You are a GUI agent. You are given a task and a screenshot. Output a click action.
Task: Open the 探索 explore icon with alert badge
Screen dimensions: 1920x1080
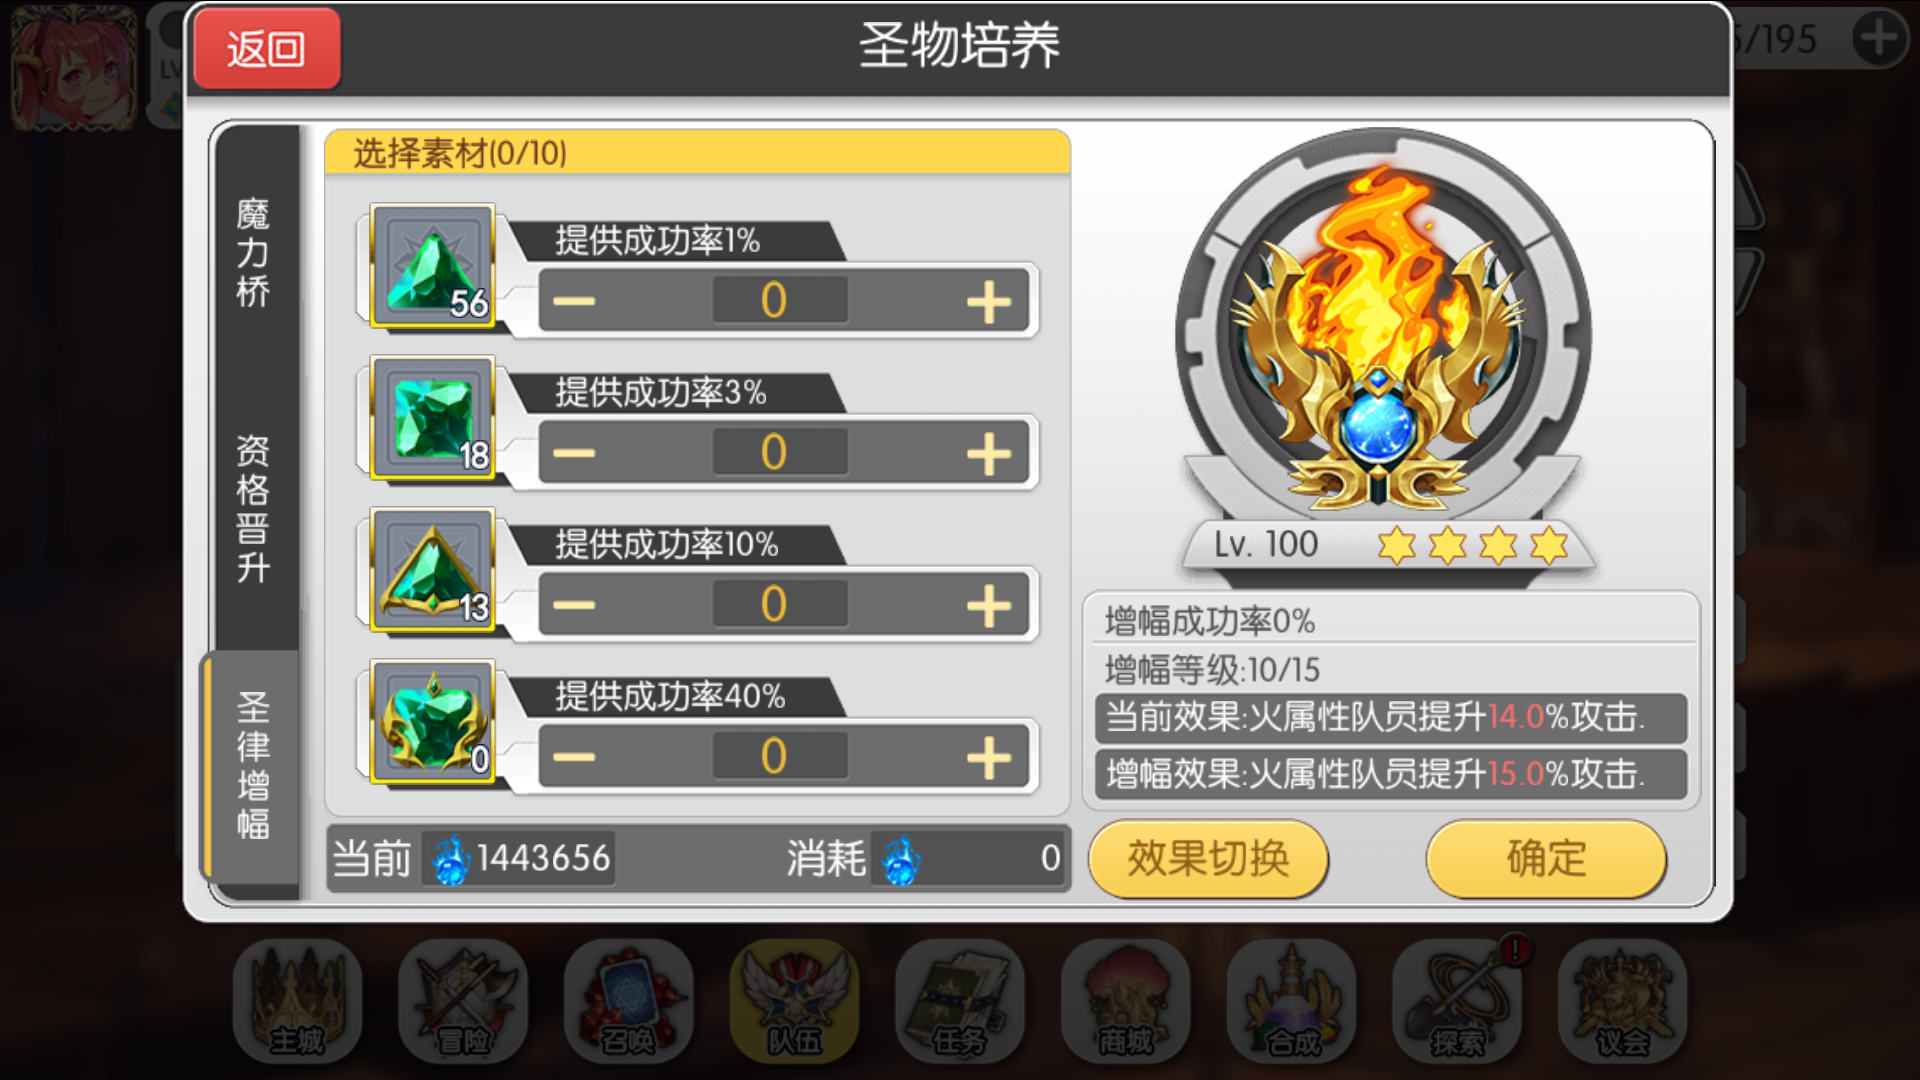(1458, 1000)
